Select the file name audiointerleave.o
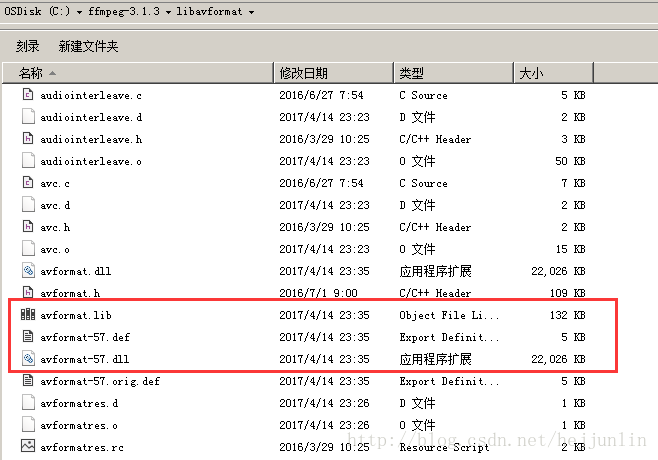658x460 pixels. click(x=91, y=161)
